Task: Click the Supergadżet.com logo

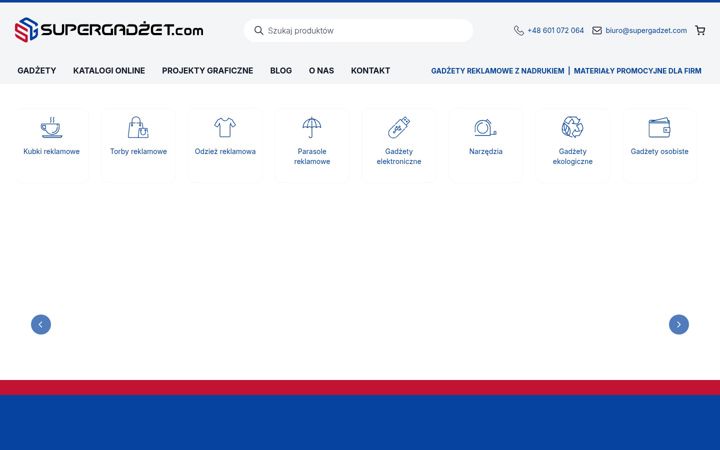Action: pyautogui.click(x=109, y=30)
